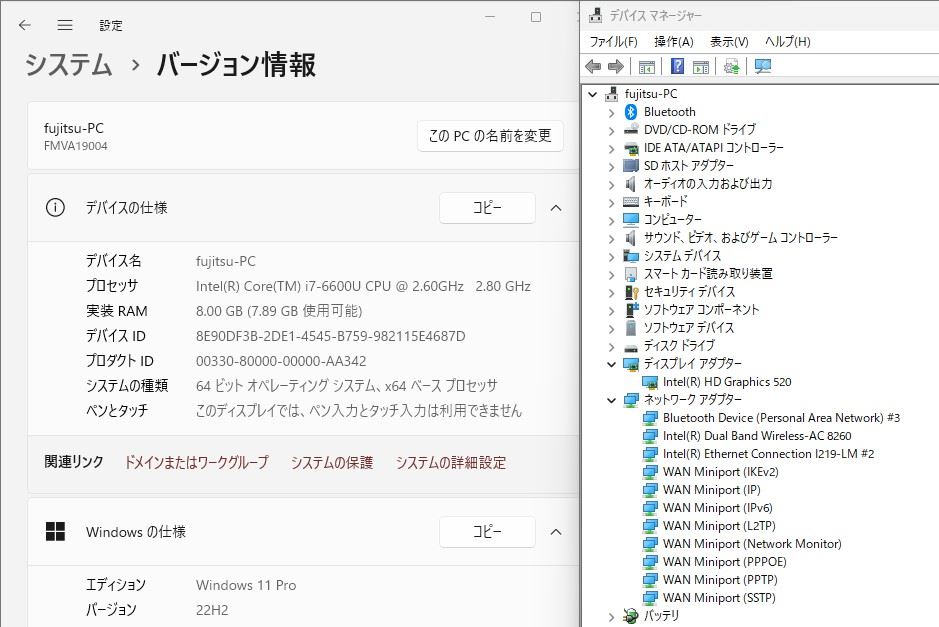Click the Bluetooth category icon
Image resolution: width=939 pixels, height=627 pixels.
tap(631, 112)
